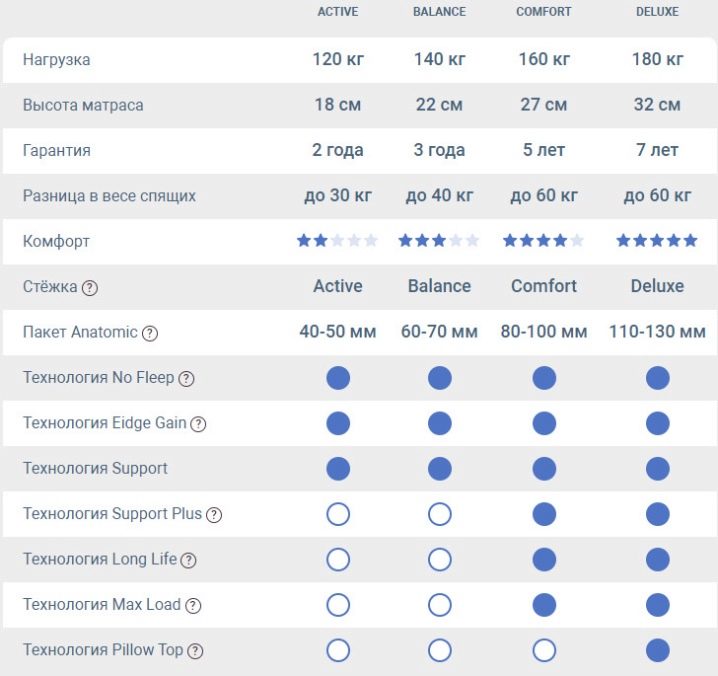Click the Стёжка value Comfort
The width and height of the screenshot is (718, 676).
(x=544, y=286)
